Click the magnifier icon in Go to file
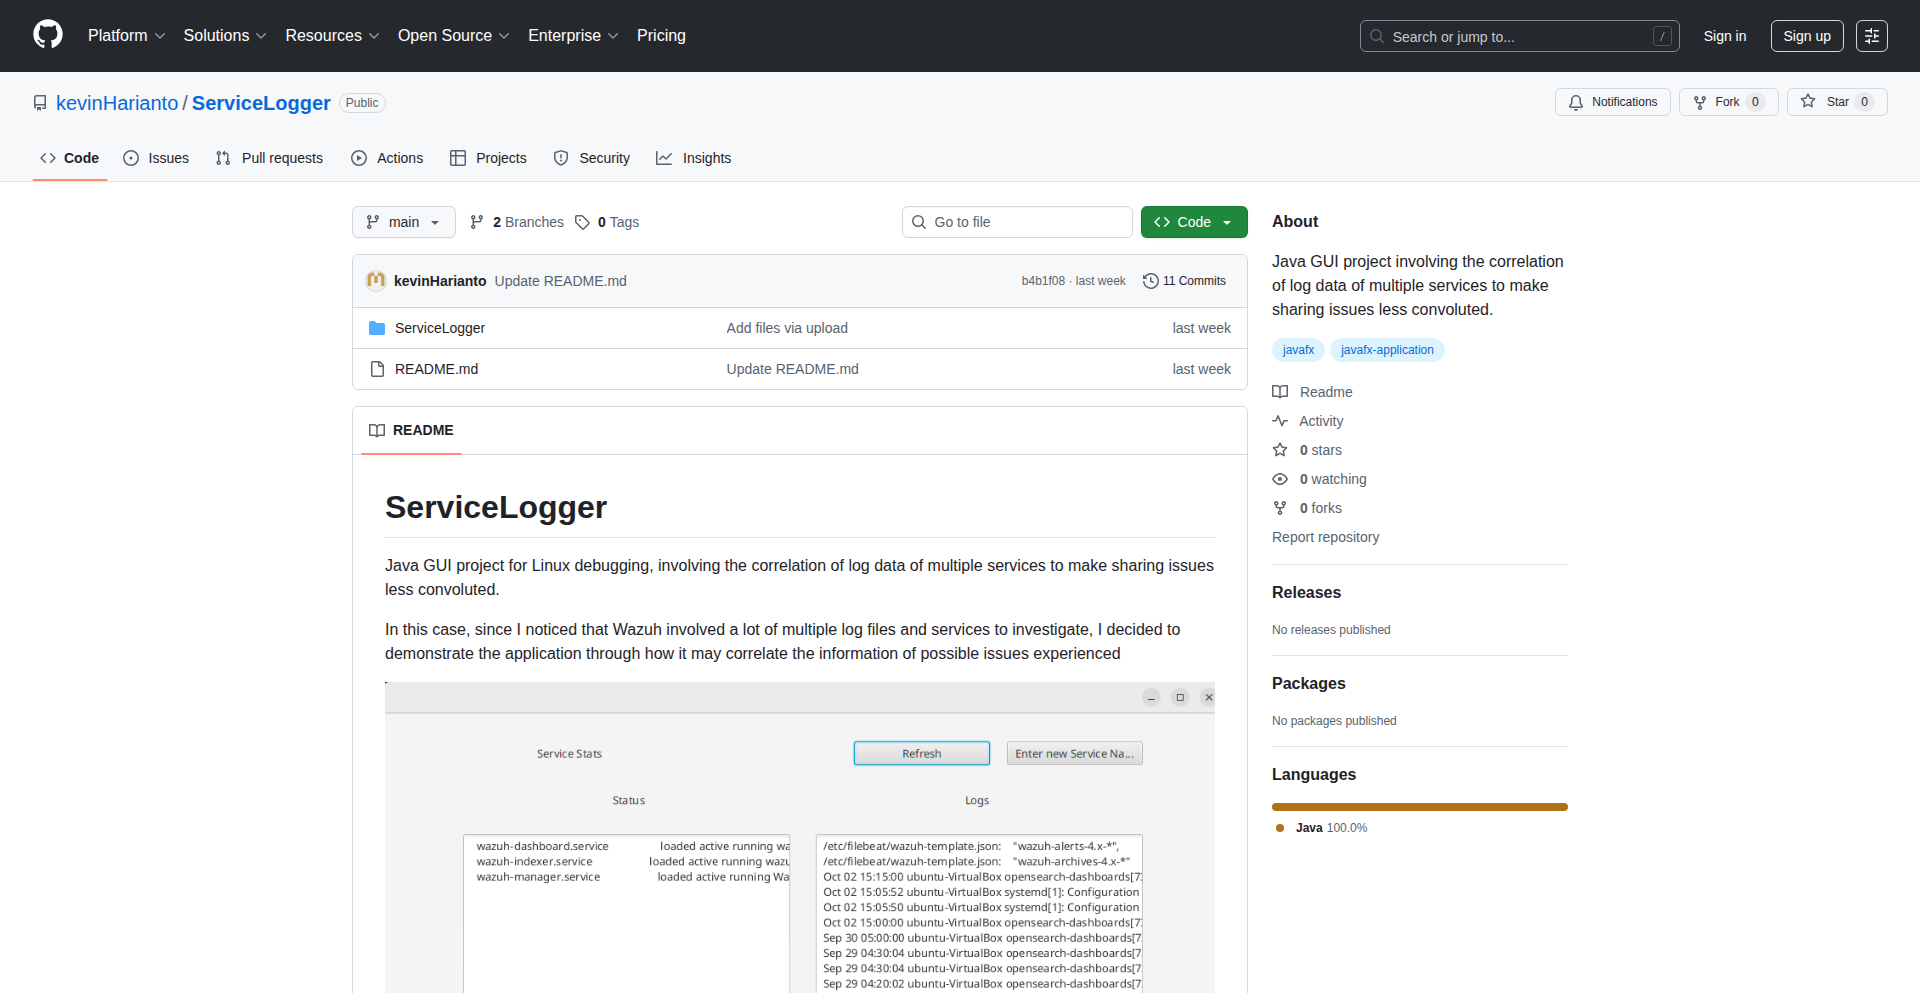 (x=919, y=222)
